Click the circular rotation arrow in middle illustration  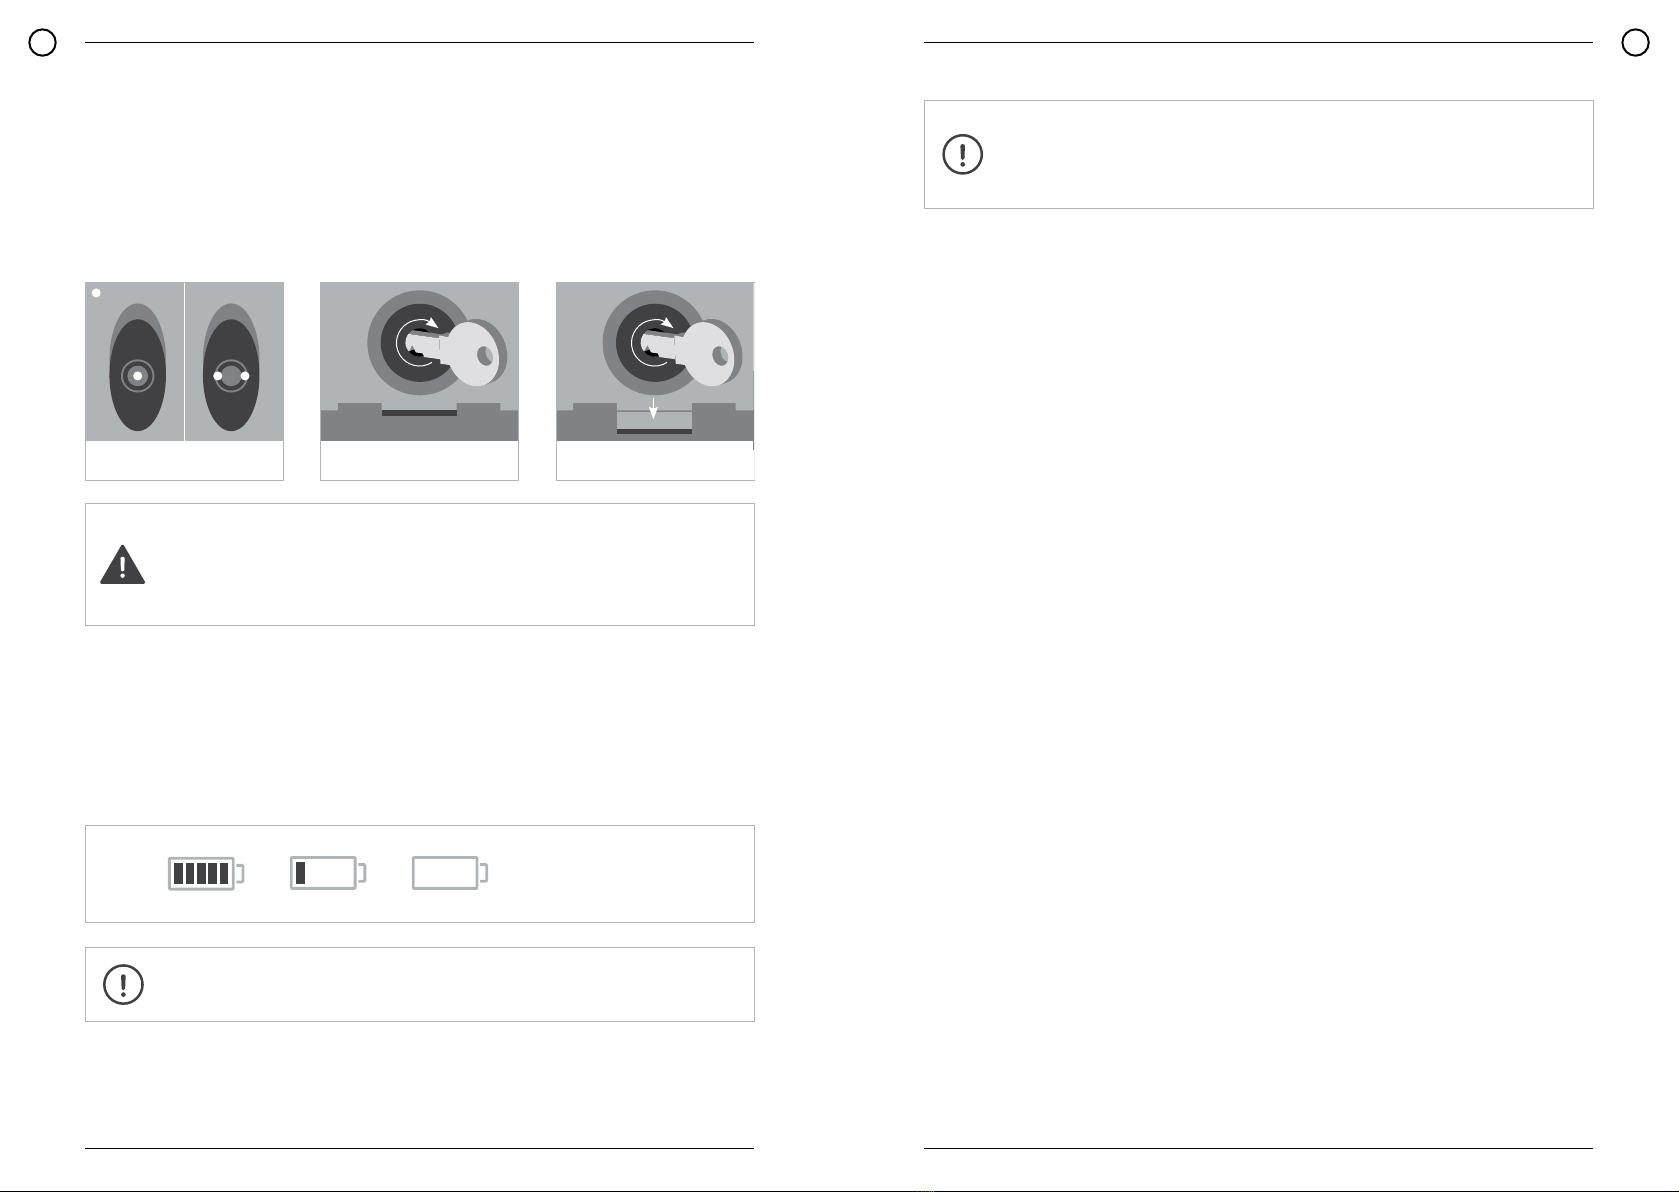417,343
